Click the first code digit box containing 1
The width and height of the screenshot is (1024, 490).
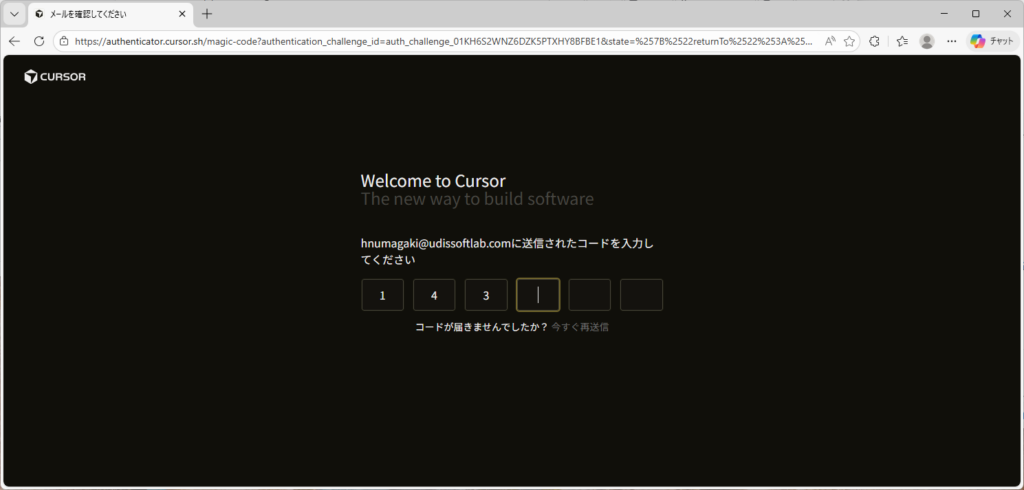click(382, 295)
